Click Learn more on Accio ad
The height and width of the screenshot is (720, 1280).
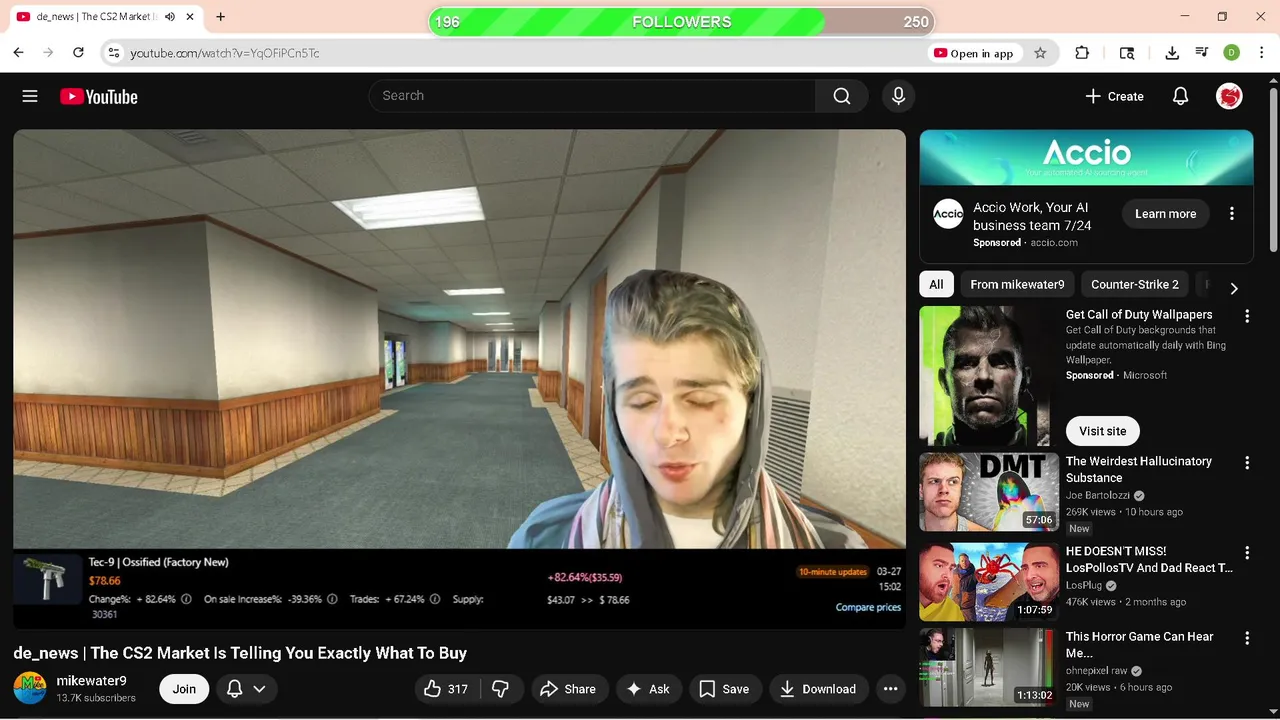point(1165,214)
